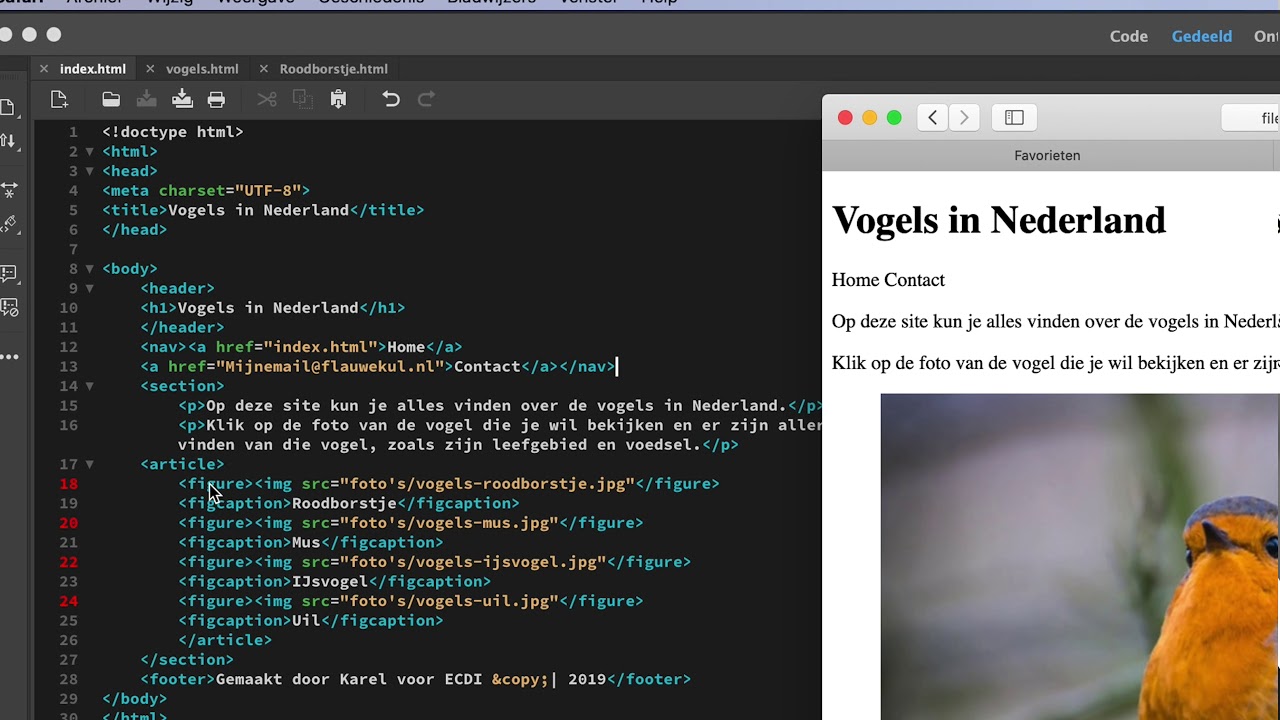The height and width of the screenshot is (720, 1280).
Task: Click the Vogels in Nederland page heading
Action: point(999,220)
